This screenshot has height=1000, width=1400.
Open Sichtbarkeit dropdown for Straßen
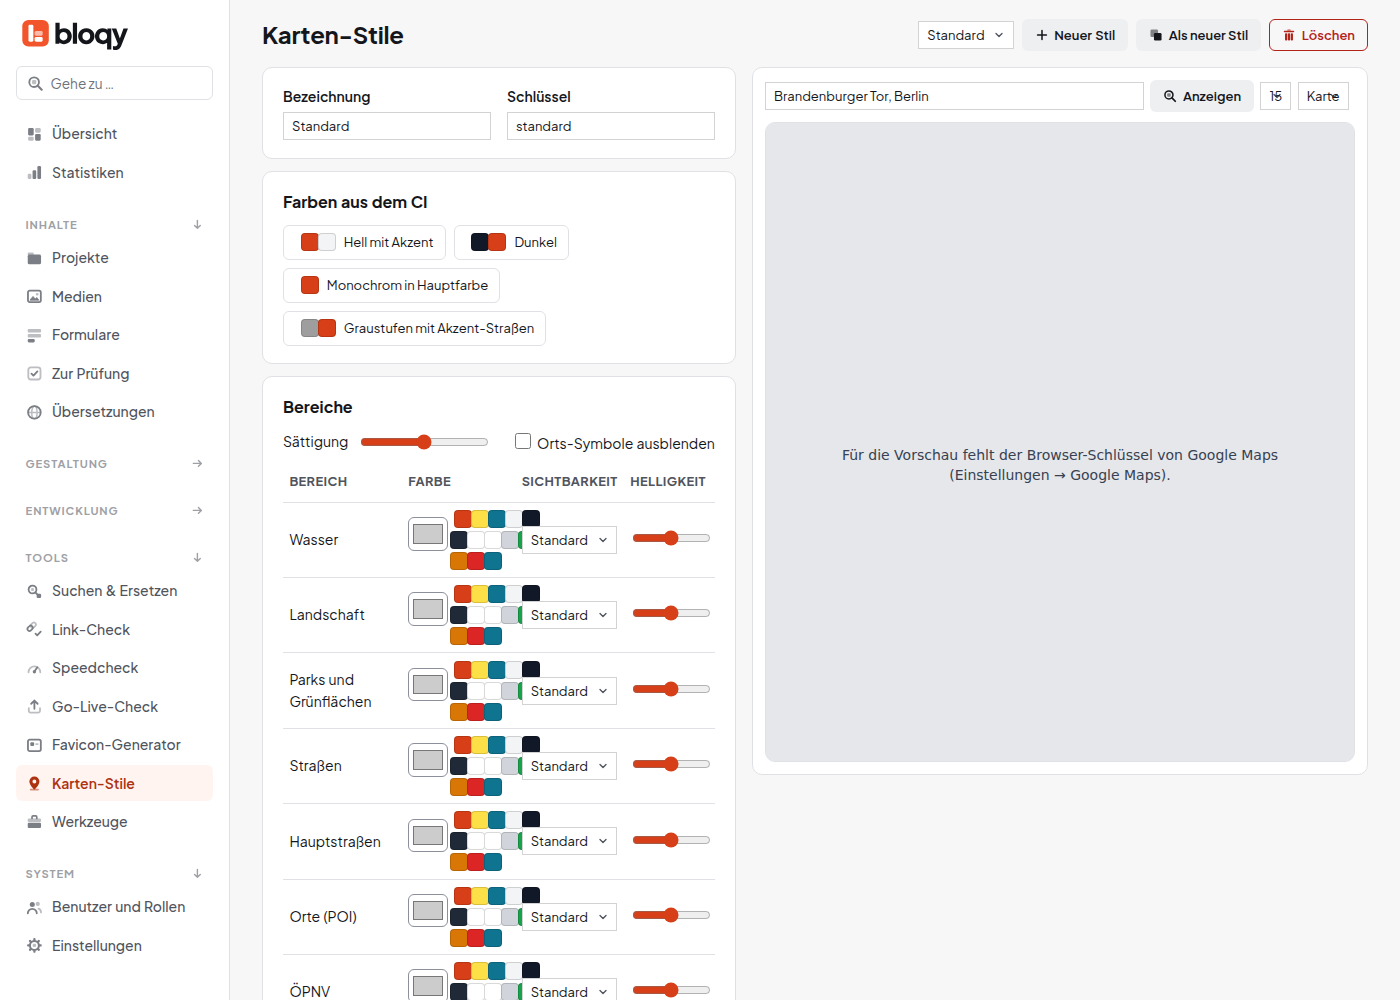pyautogui.click(x=569, y=766)
